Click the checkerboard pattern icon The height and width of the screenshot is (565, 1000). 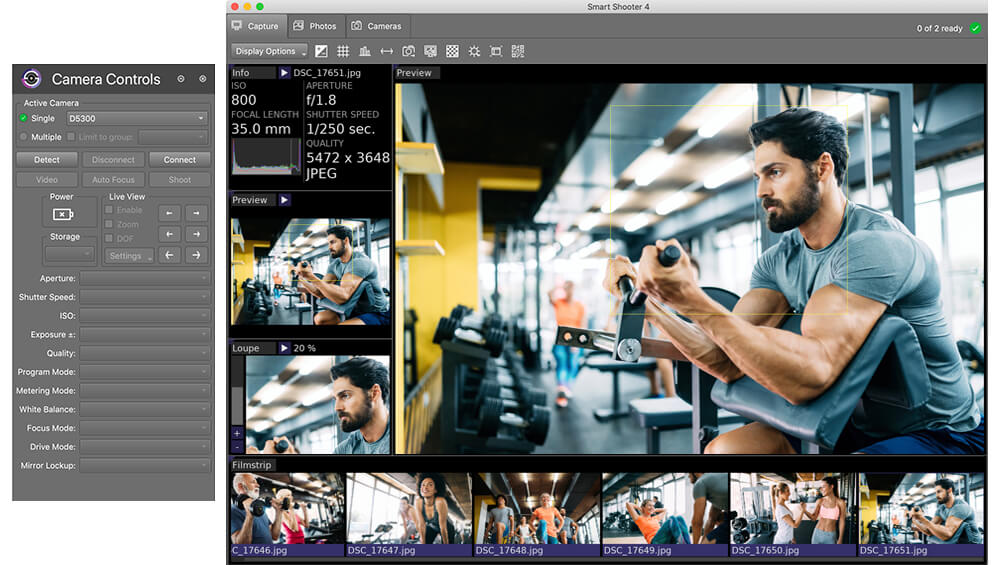tap(452, 51)
